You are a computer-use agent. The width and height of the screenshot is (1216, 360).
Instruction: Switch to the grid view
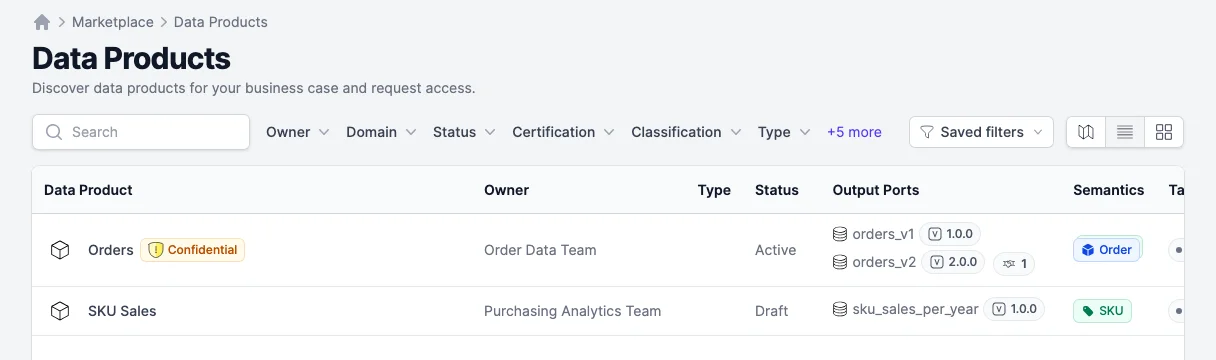[x=1164, y=132]
